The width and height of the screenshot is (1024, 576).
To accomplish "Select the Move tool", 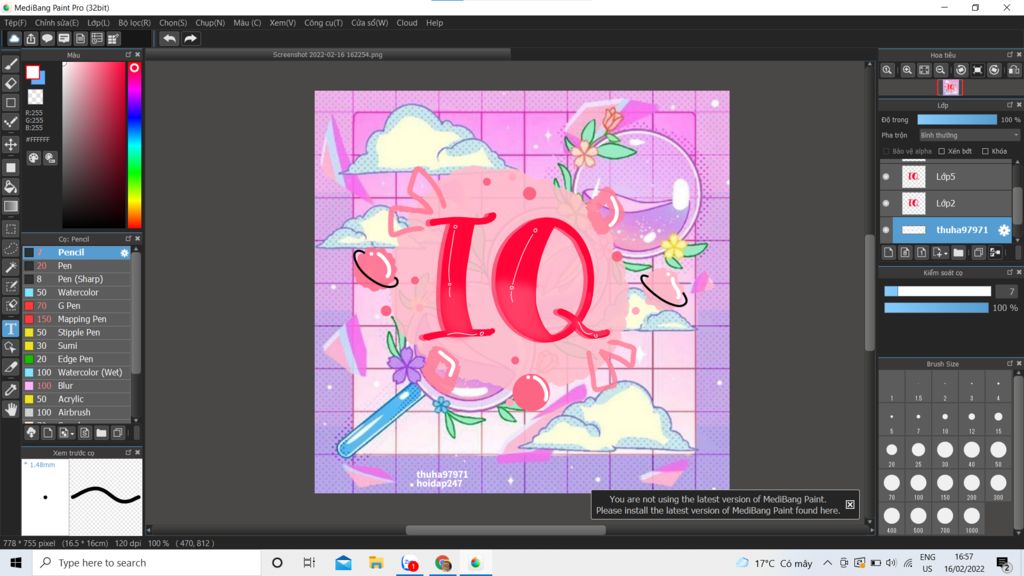I will coord(10,144).
